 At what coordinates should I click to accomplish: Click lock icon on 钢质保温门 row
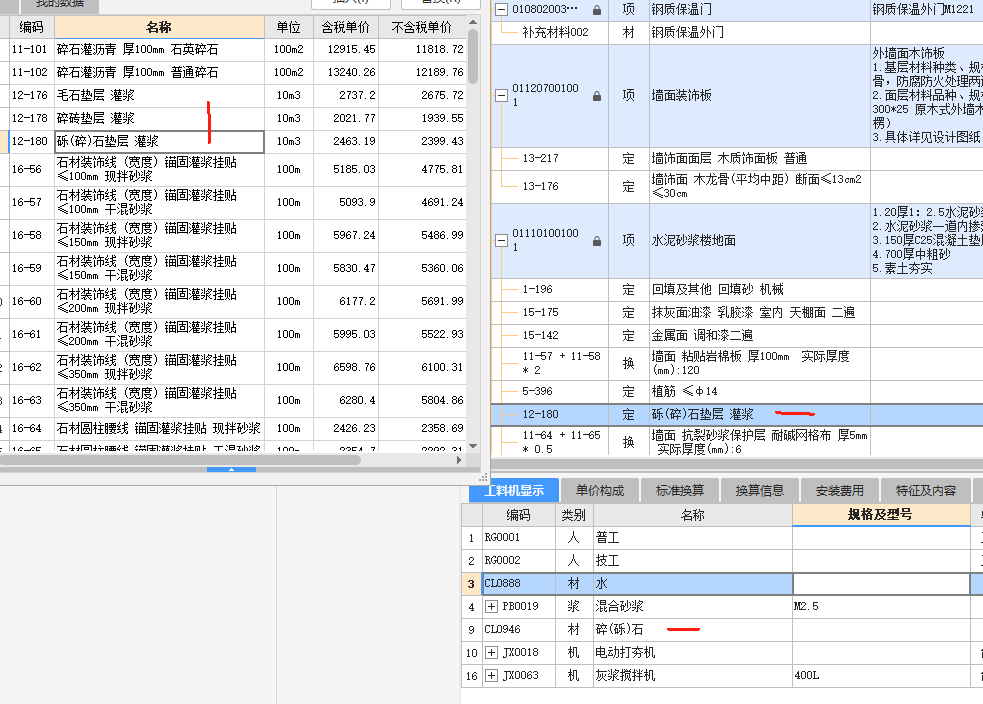pyautogui.click(x=597, y=10)
